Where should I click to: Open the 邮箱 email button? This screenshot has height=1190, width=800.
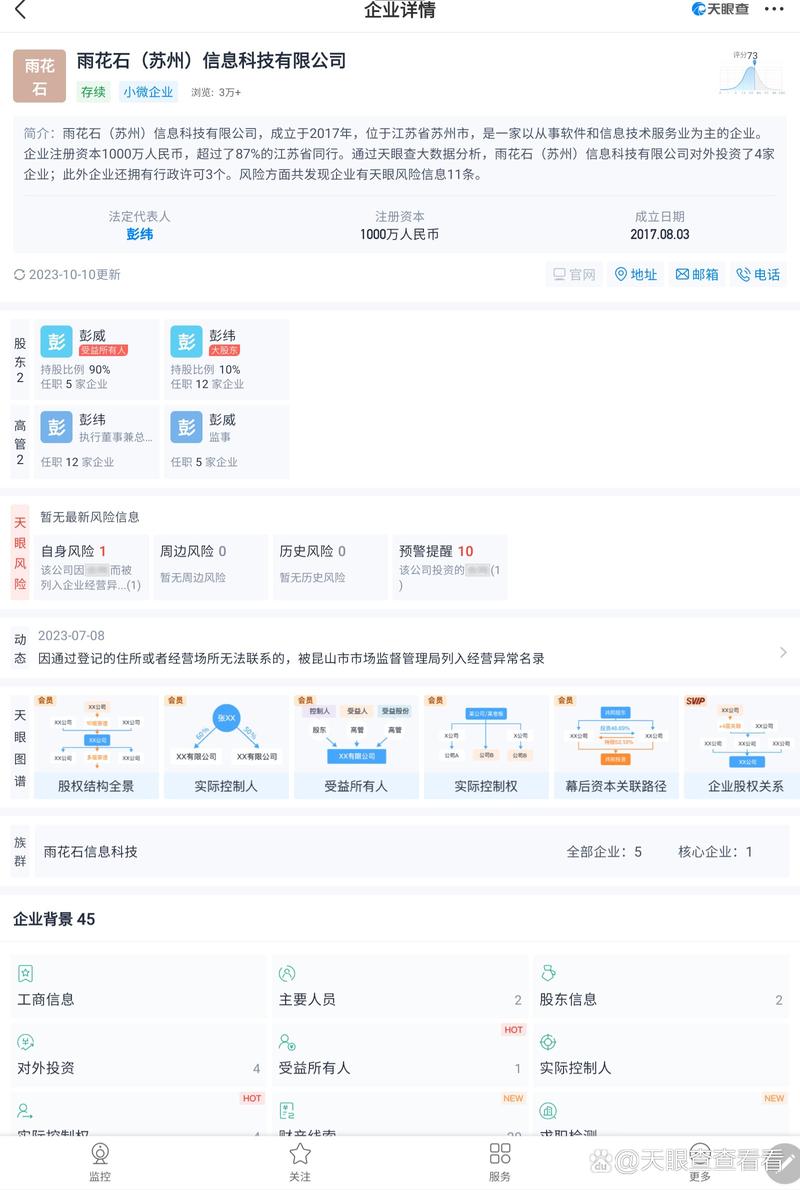pos(697,275)
